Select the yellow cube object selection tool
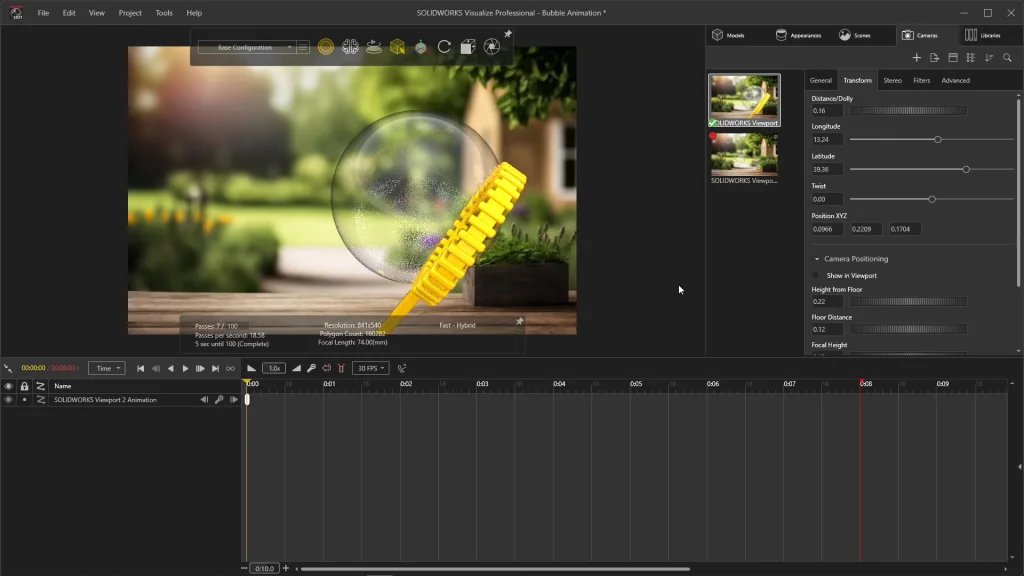 pyautogui.click(x=397, y=47)
